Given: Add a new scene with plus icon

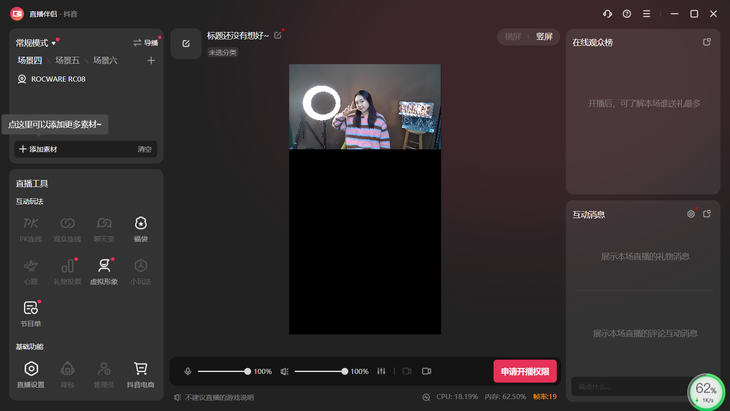Looking at the screenshot, I should [151, 61].
